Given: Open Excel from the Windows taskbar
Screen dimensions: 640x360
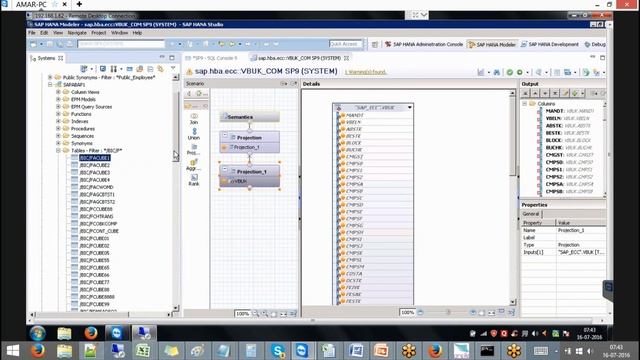Looking at the screenshot, I should (143, 351).
